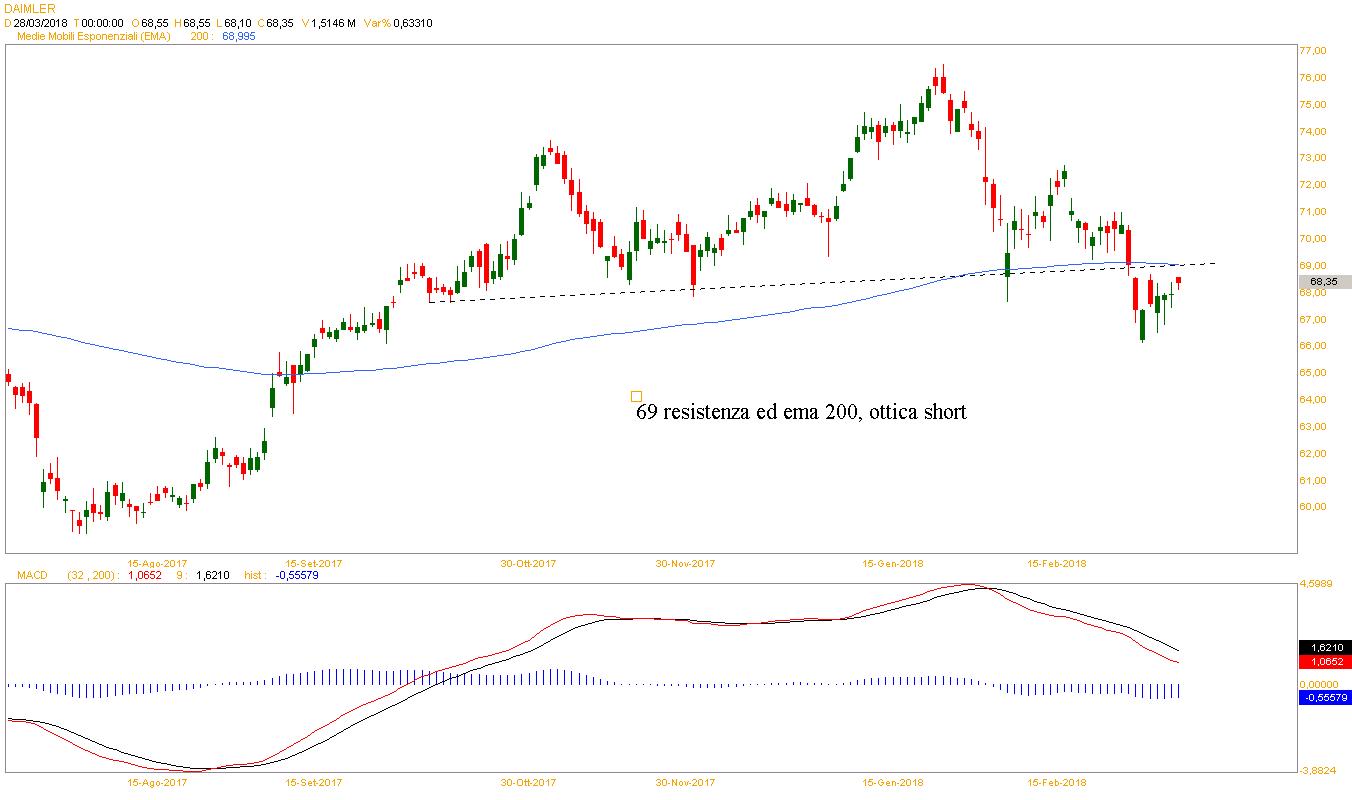The height and width of the screenshot is (800, 1352).
Task: Click the 65,00 price axis label
Action: pos(1312,373)
